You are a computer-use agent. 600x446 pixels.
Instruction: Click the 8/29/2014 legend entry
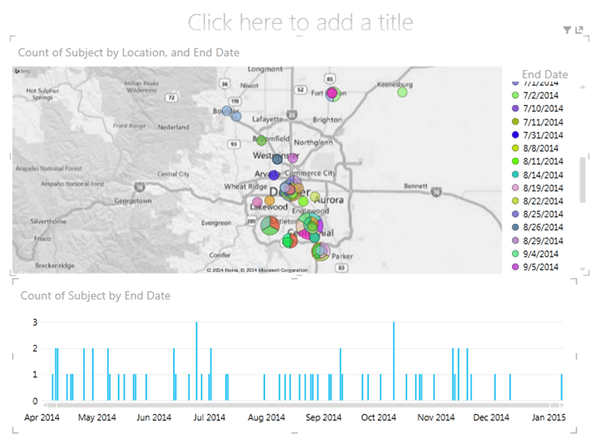coord(538,241)
